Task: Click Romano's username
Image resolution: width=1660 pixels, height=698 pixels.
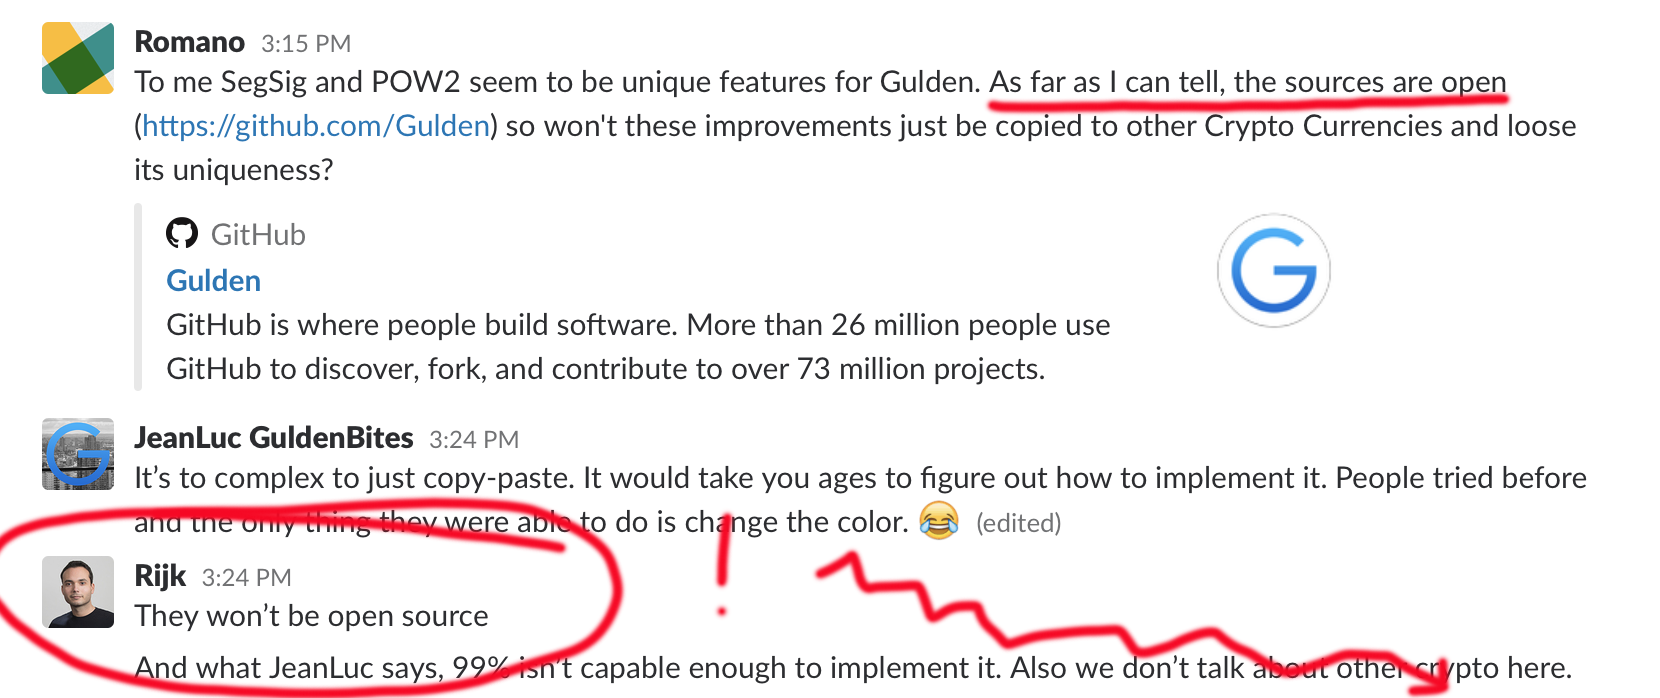Action: pos(189,42)
